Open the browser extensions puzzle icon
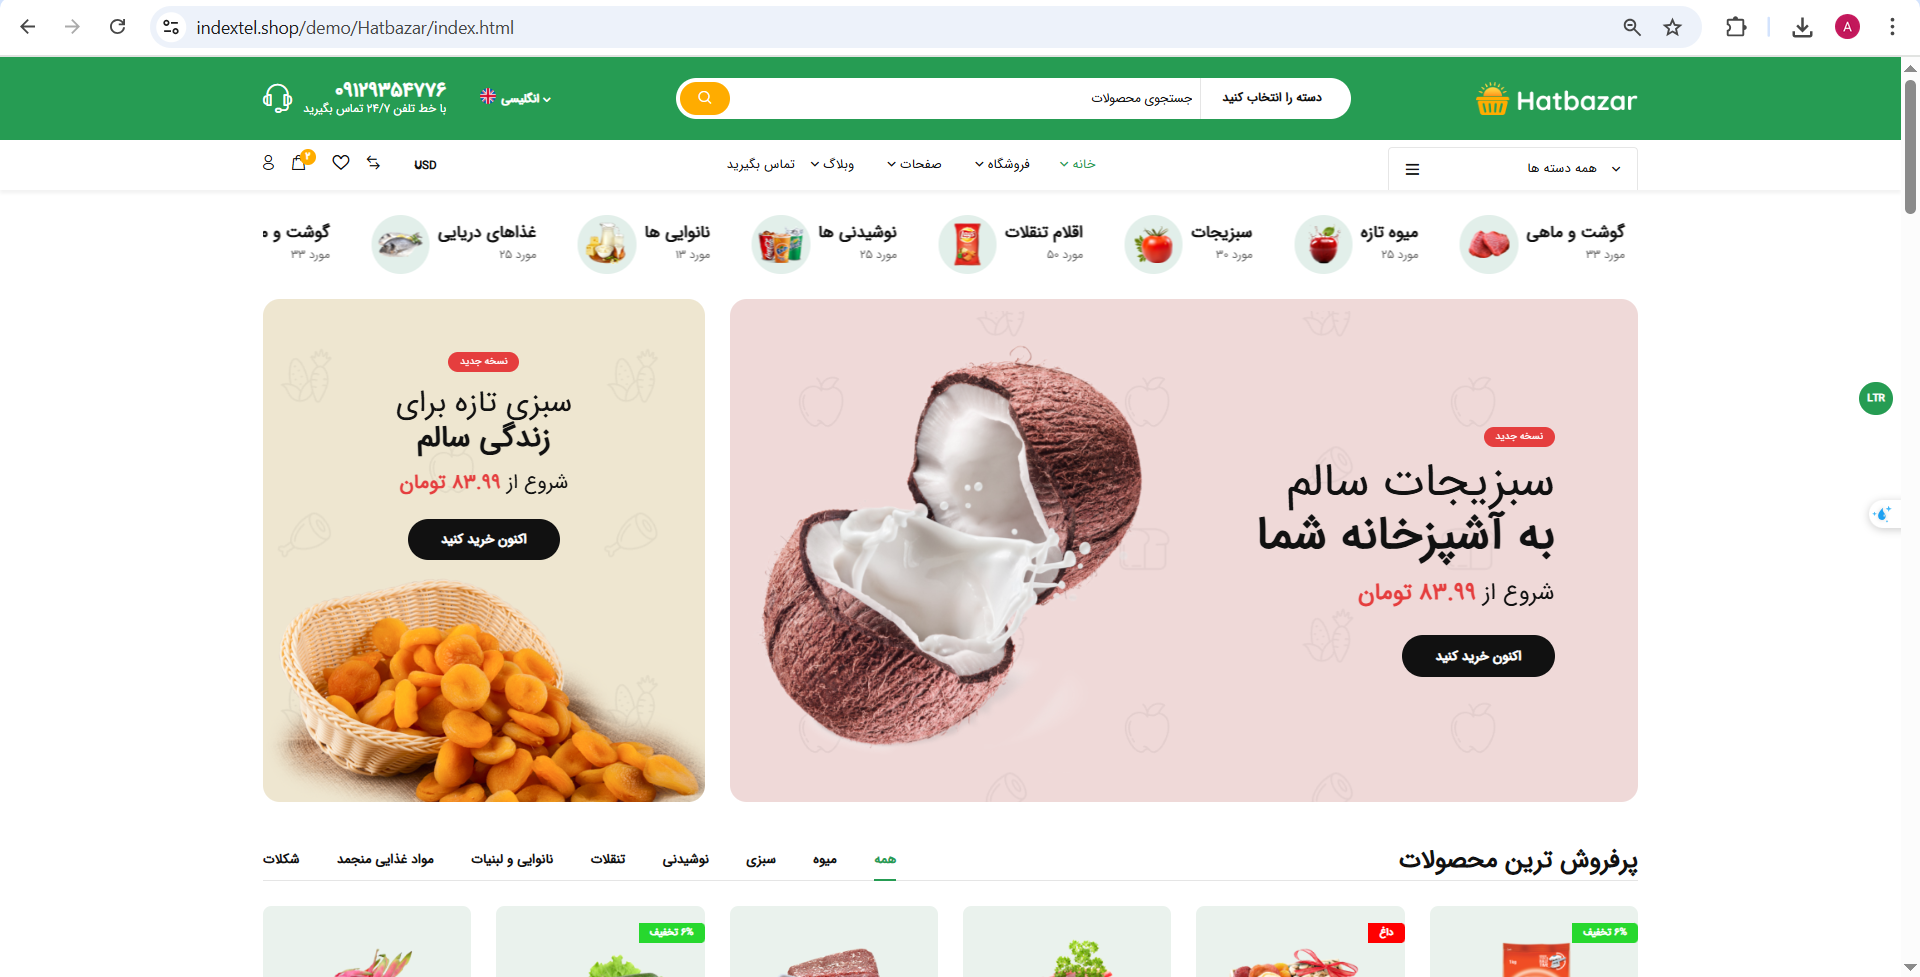The width and height of the screenshot is (1920, 977). (1736, 28)
